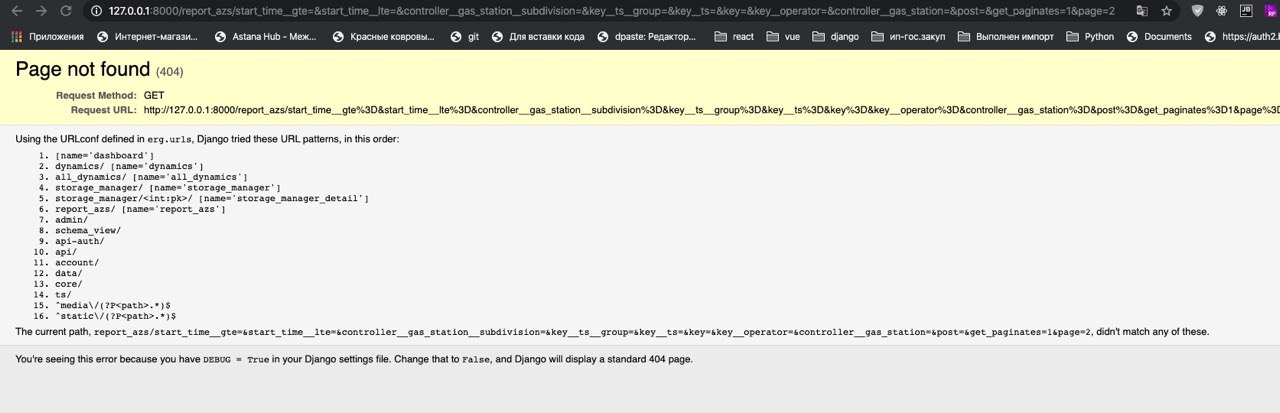Click the DEBUG = True setting text
1280x413 pixels.
pos(237,359)
